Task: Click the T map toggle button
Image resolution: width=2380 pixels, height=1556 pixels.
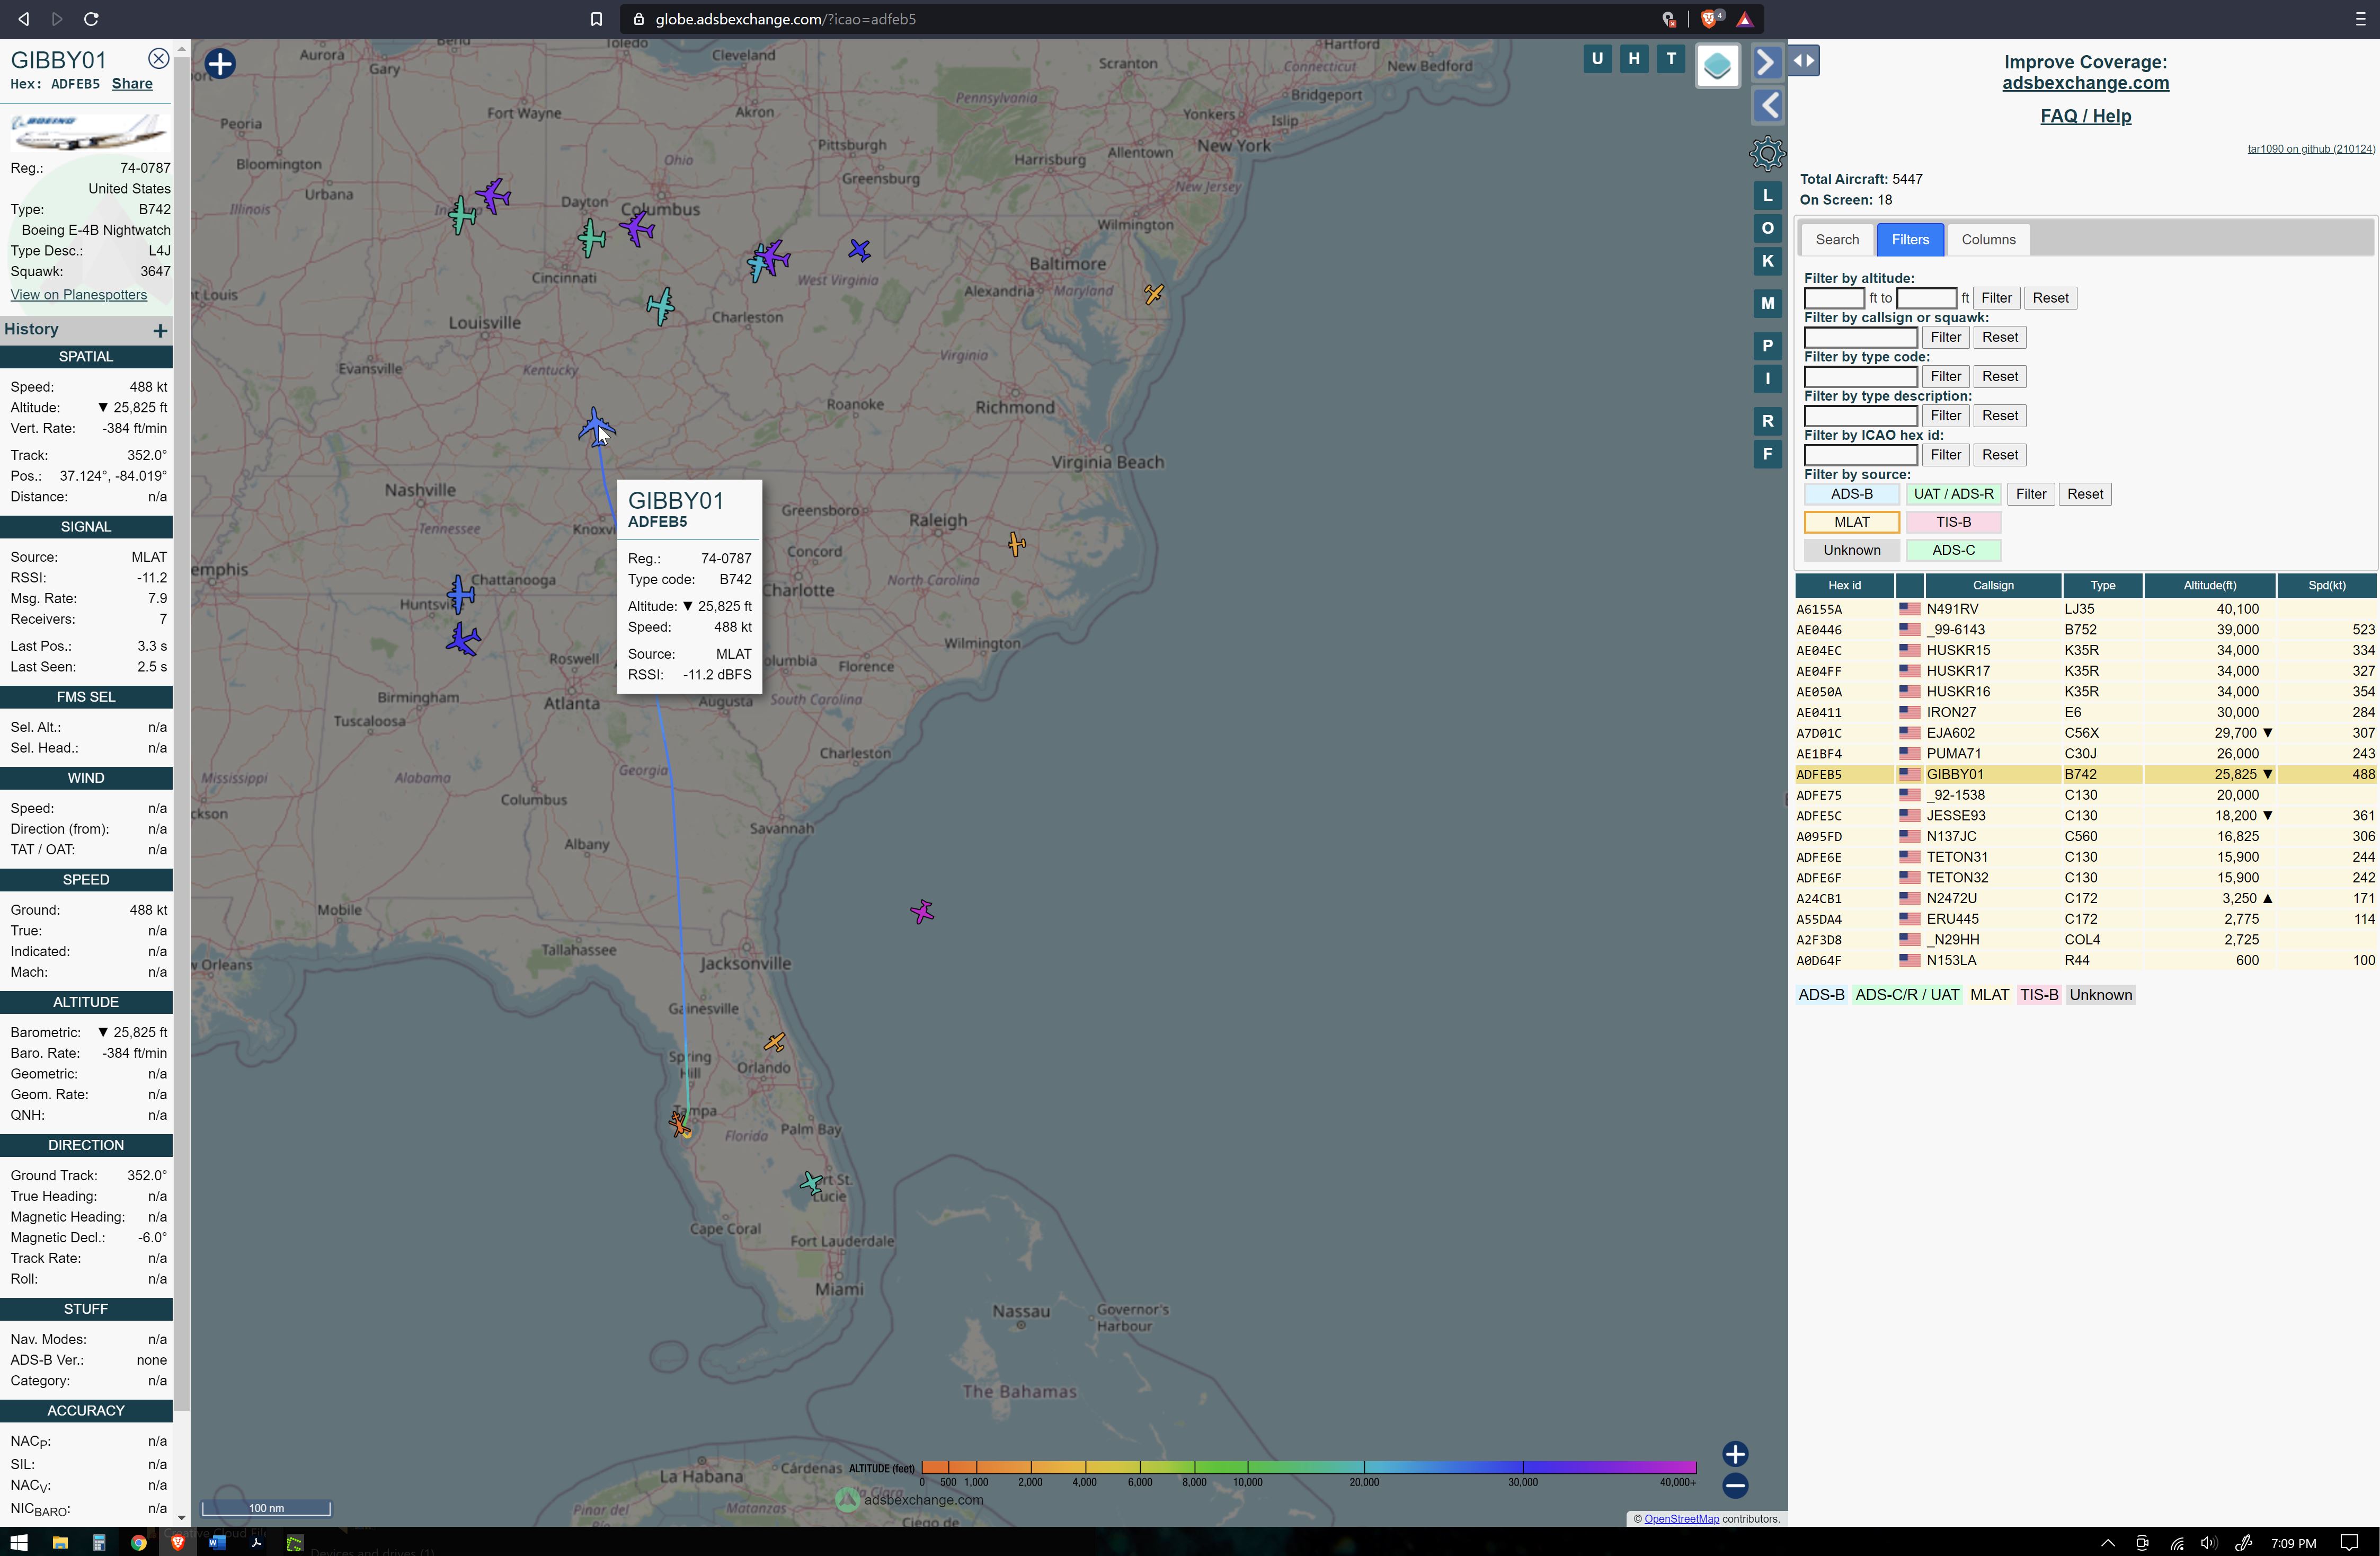Action: pyautogui.click(x=1671, y=59)
